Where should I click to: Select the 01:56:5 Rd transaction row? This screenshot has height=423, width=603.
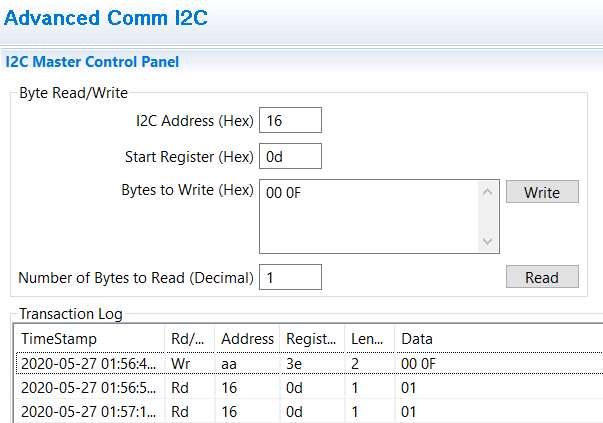click(x=310, y=387)
